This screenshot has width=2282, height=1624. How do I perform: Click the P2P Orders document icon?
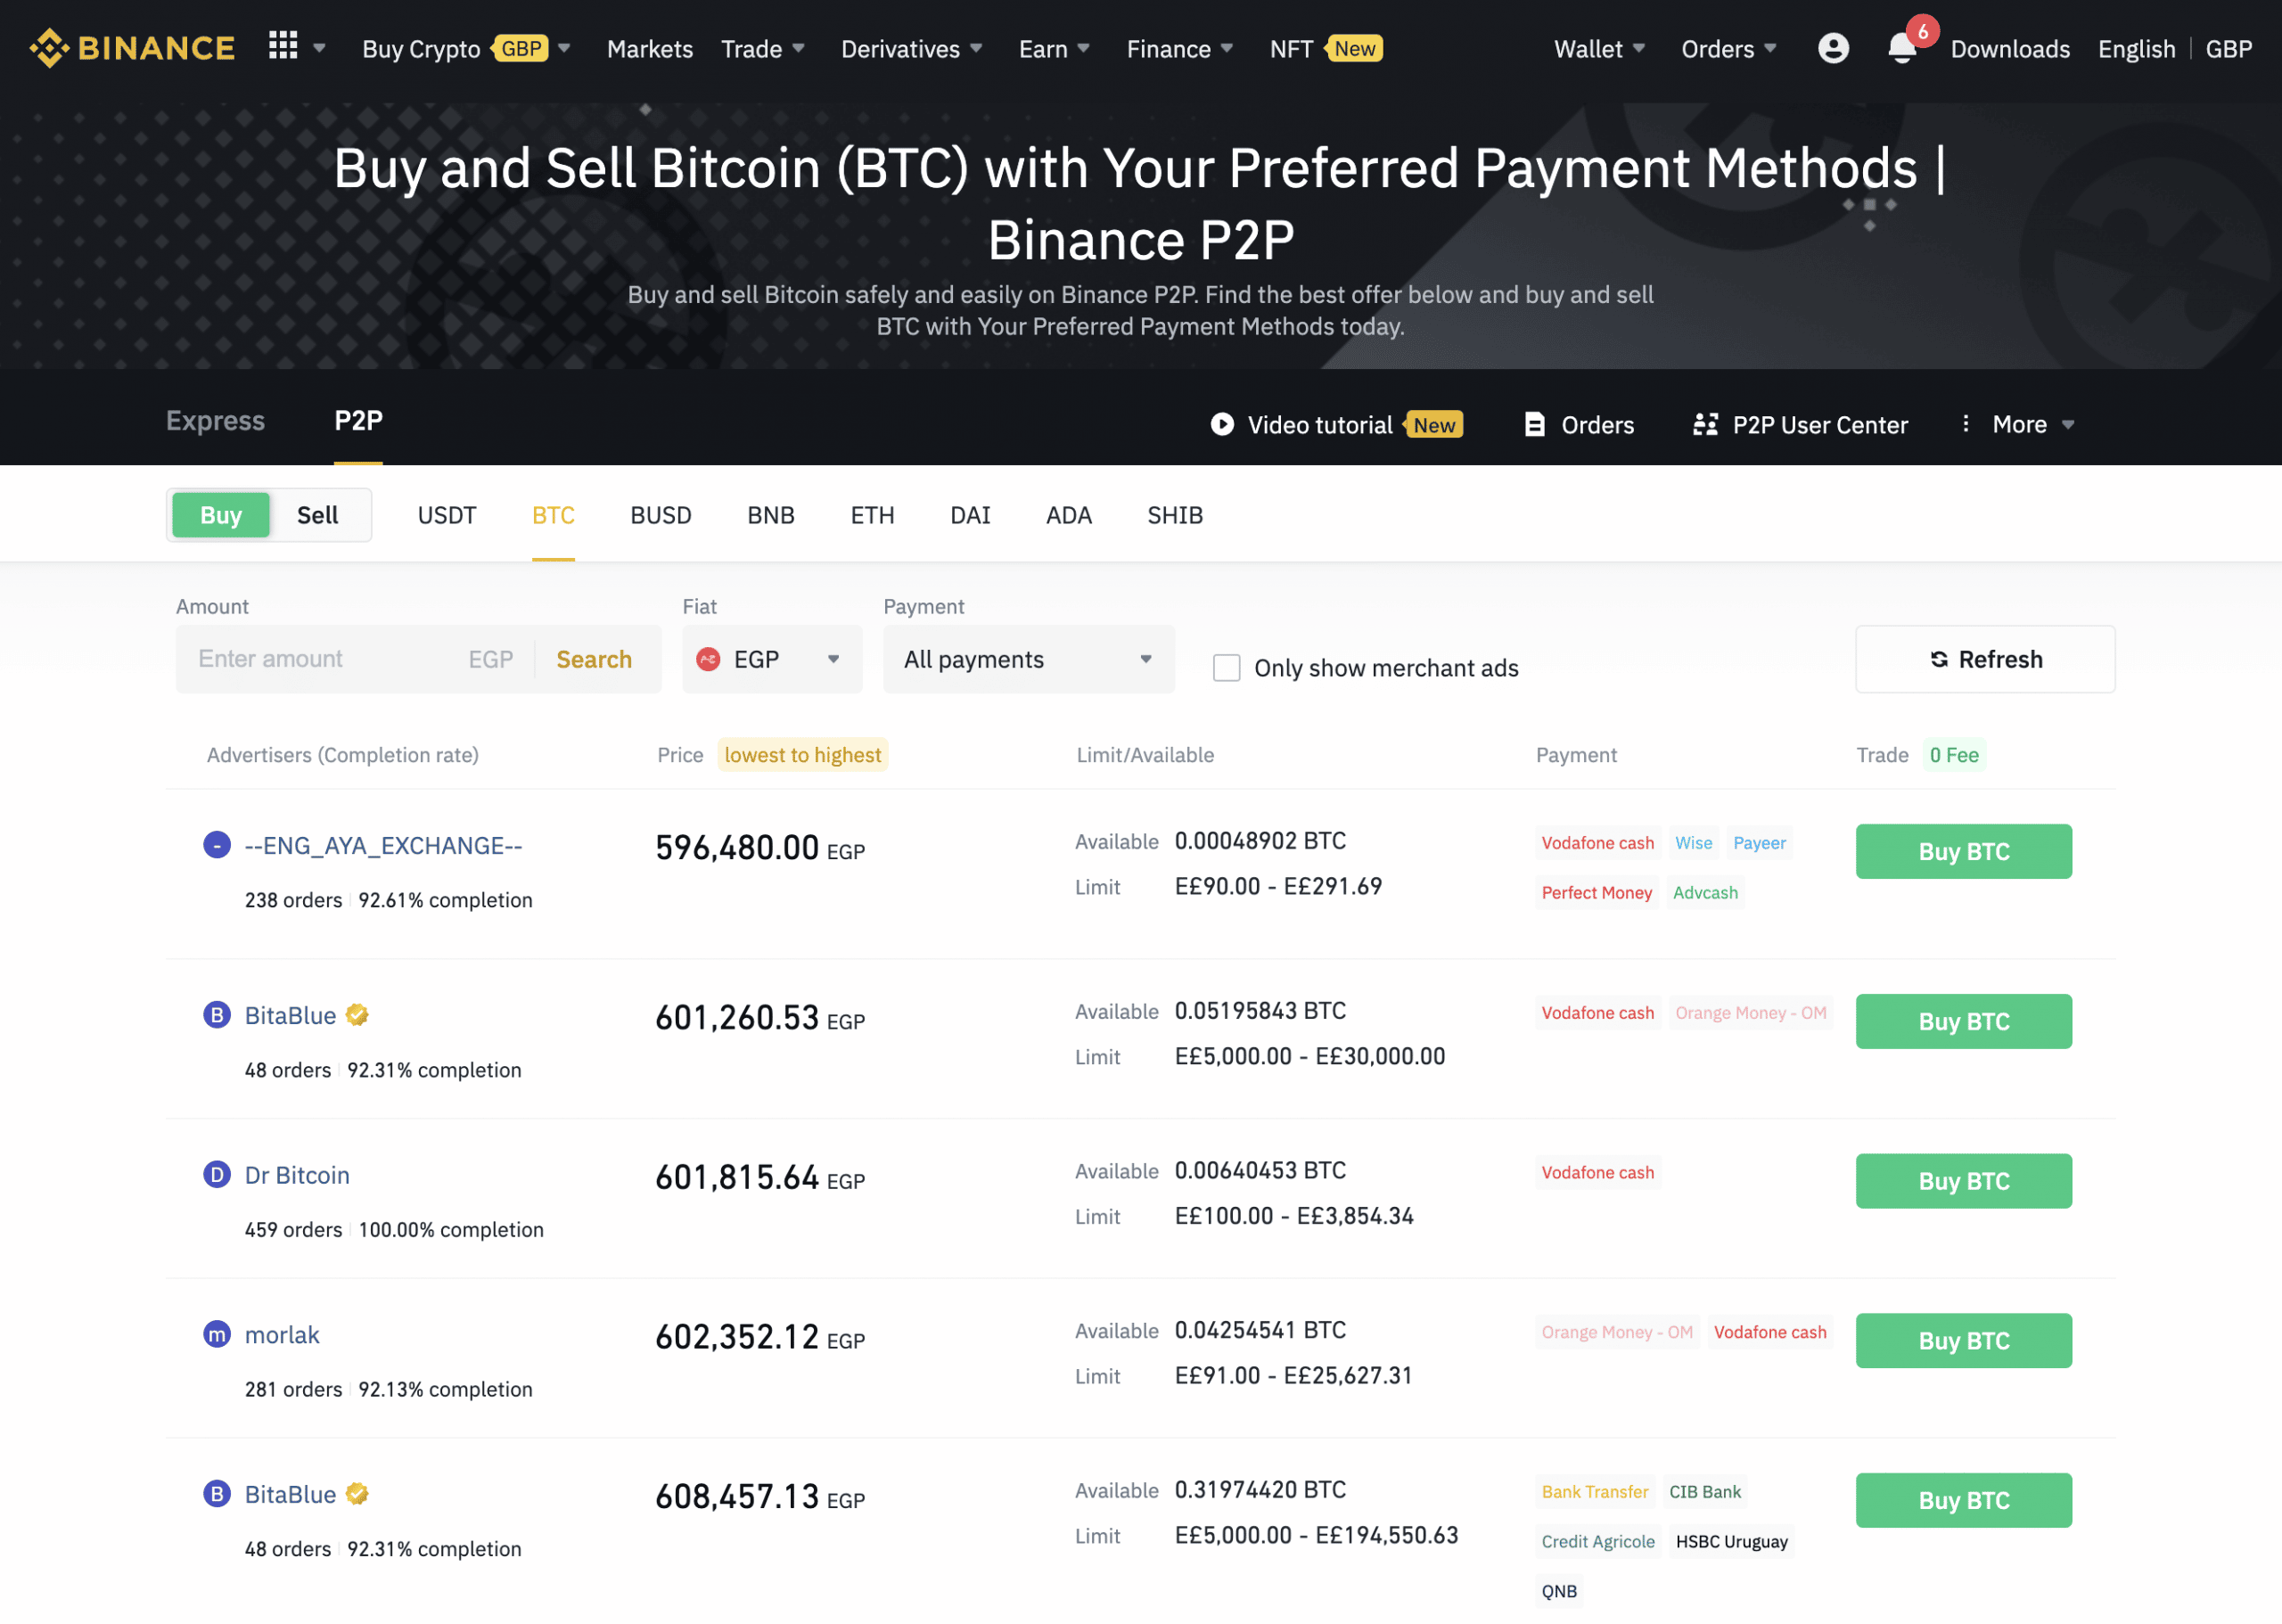coord(1534,424)
